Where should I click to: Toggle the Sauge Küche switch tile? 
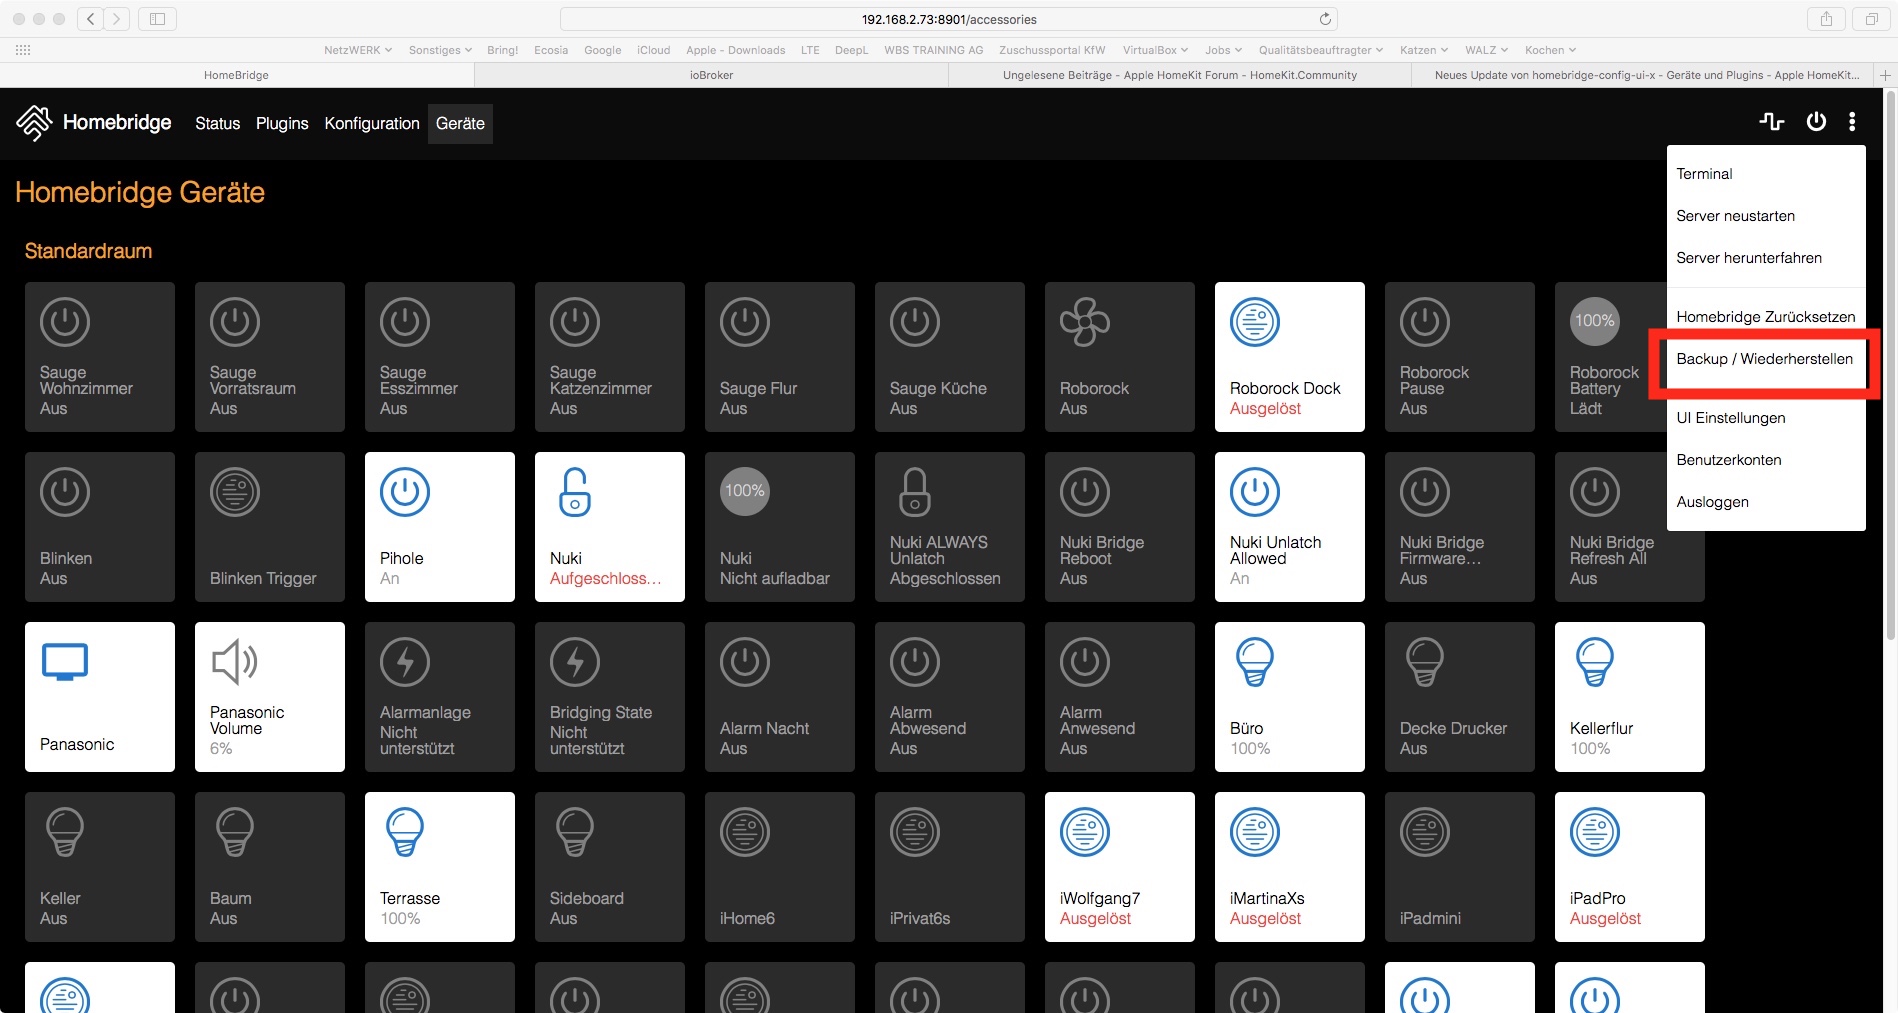click(950, 357)
